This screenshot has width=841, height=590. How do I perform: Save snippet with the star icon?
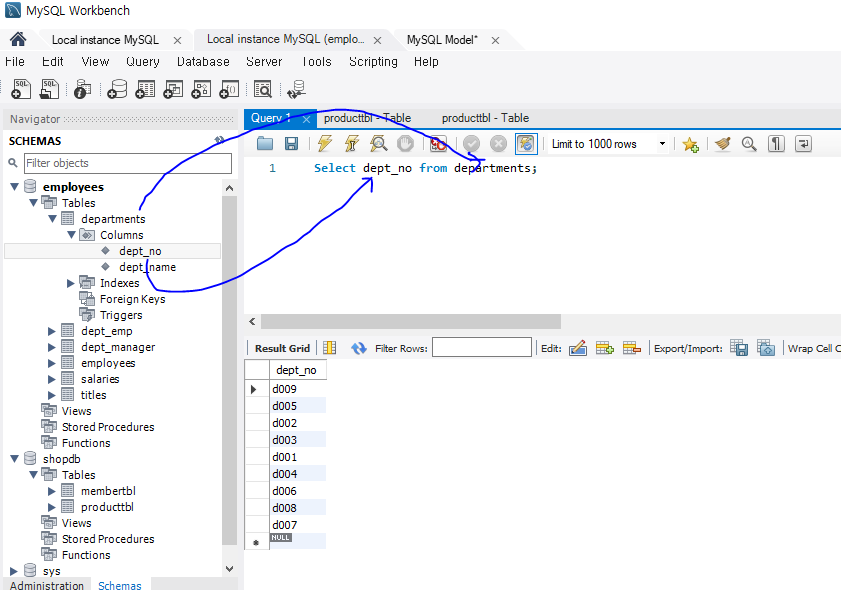[690, 144]
